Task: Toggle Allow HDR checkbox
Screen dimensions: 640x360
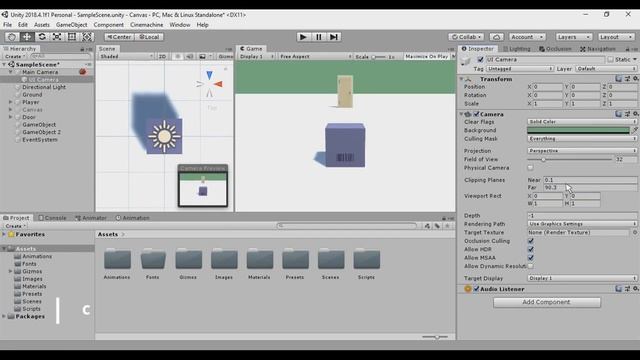Action: point(531,249)
